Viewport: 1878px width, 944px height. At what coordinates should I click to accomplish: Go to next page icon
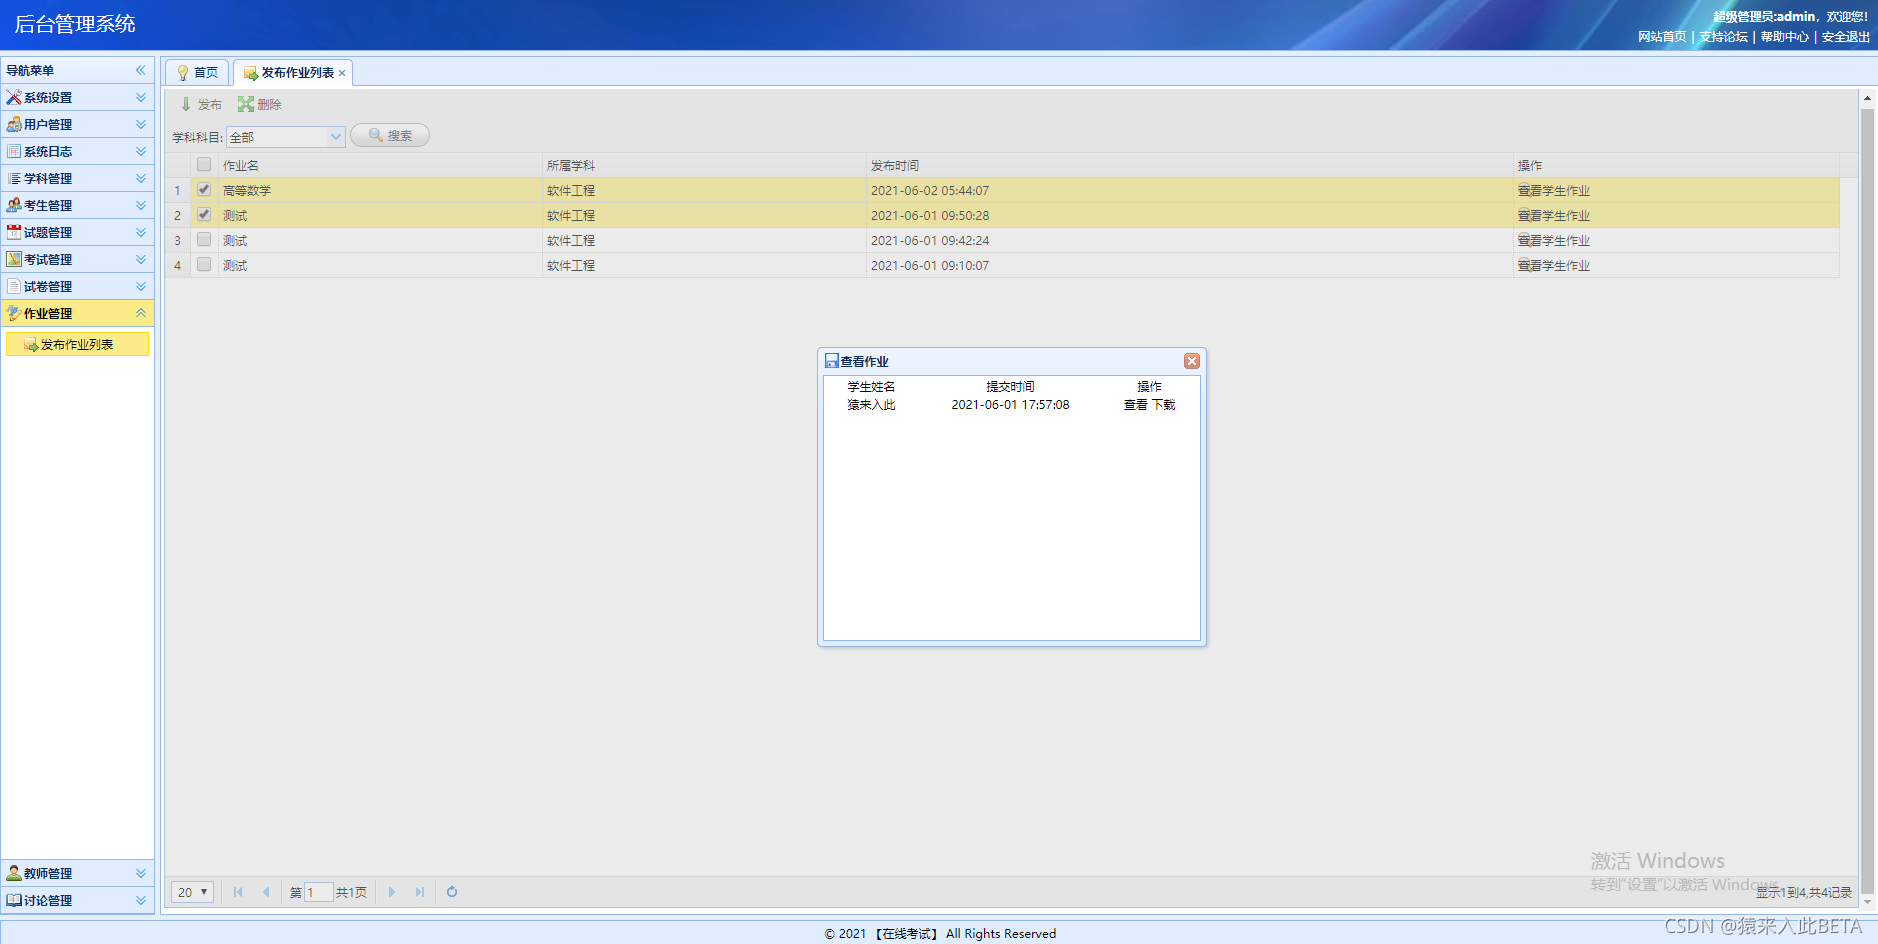click(x=392, y=892)
